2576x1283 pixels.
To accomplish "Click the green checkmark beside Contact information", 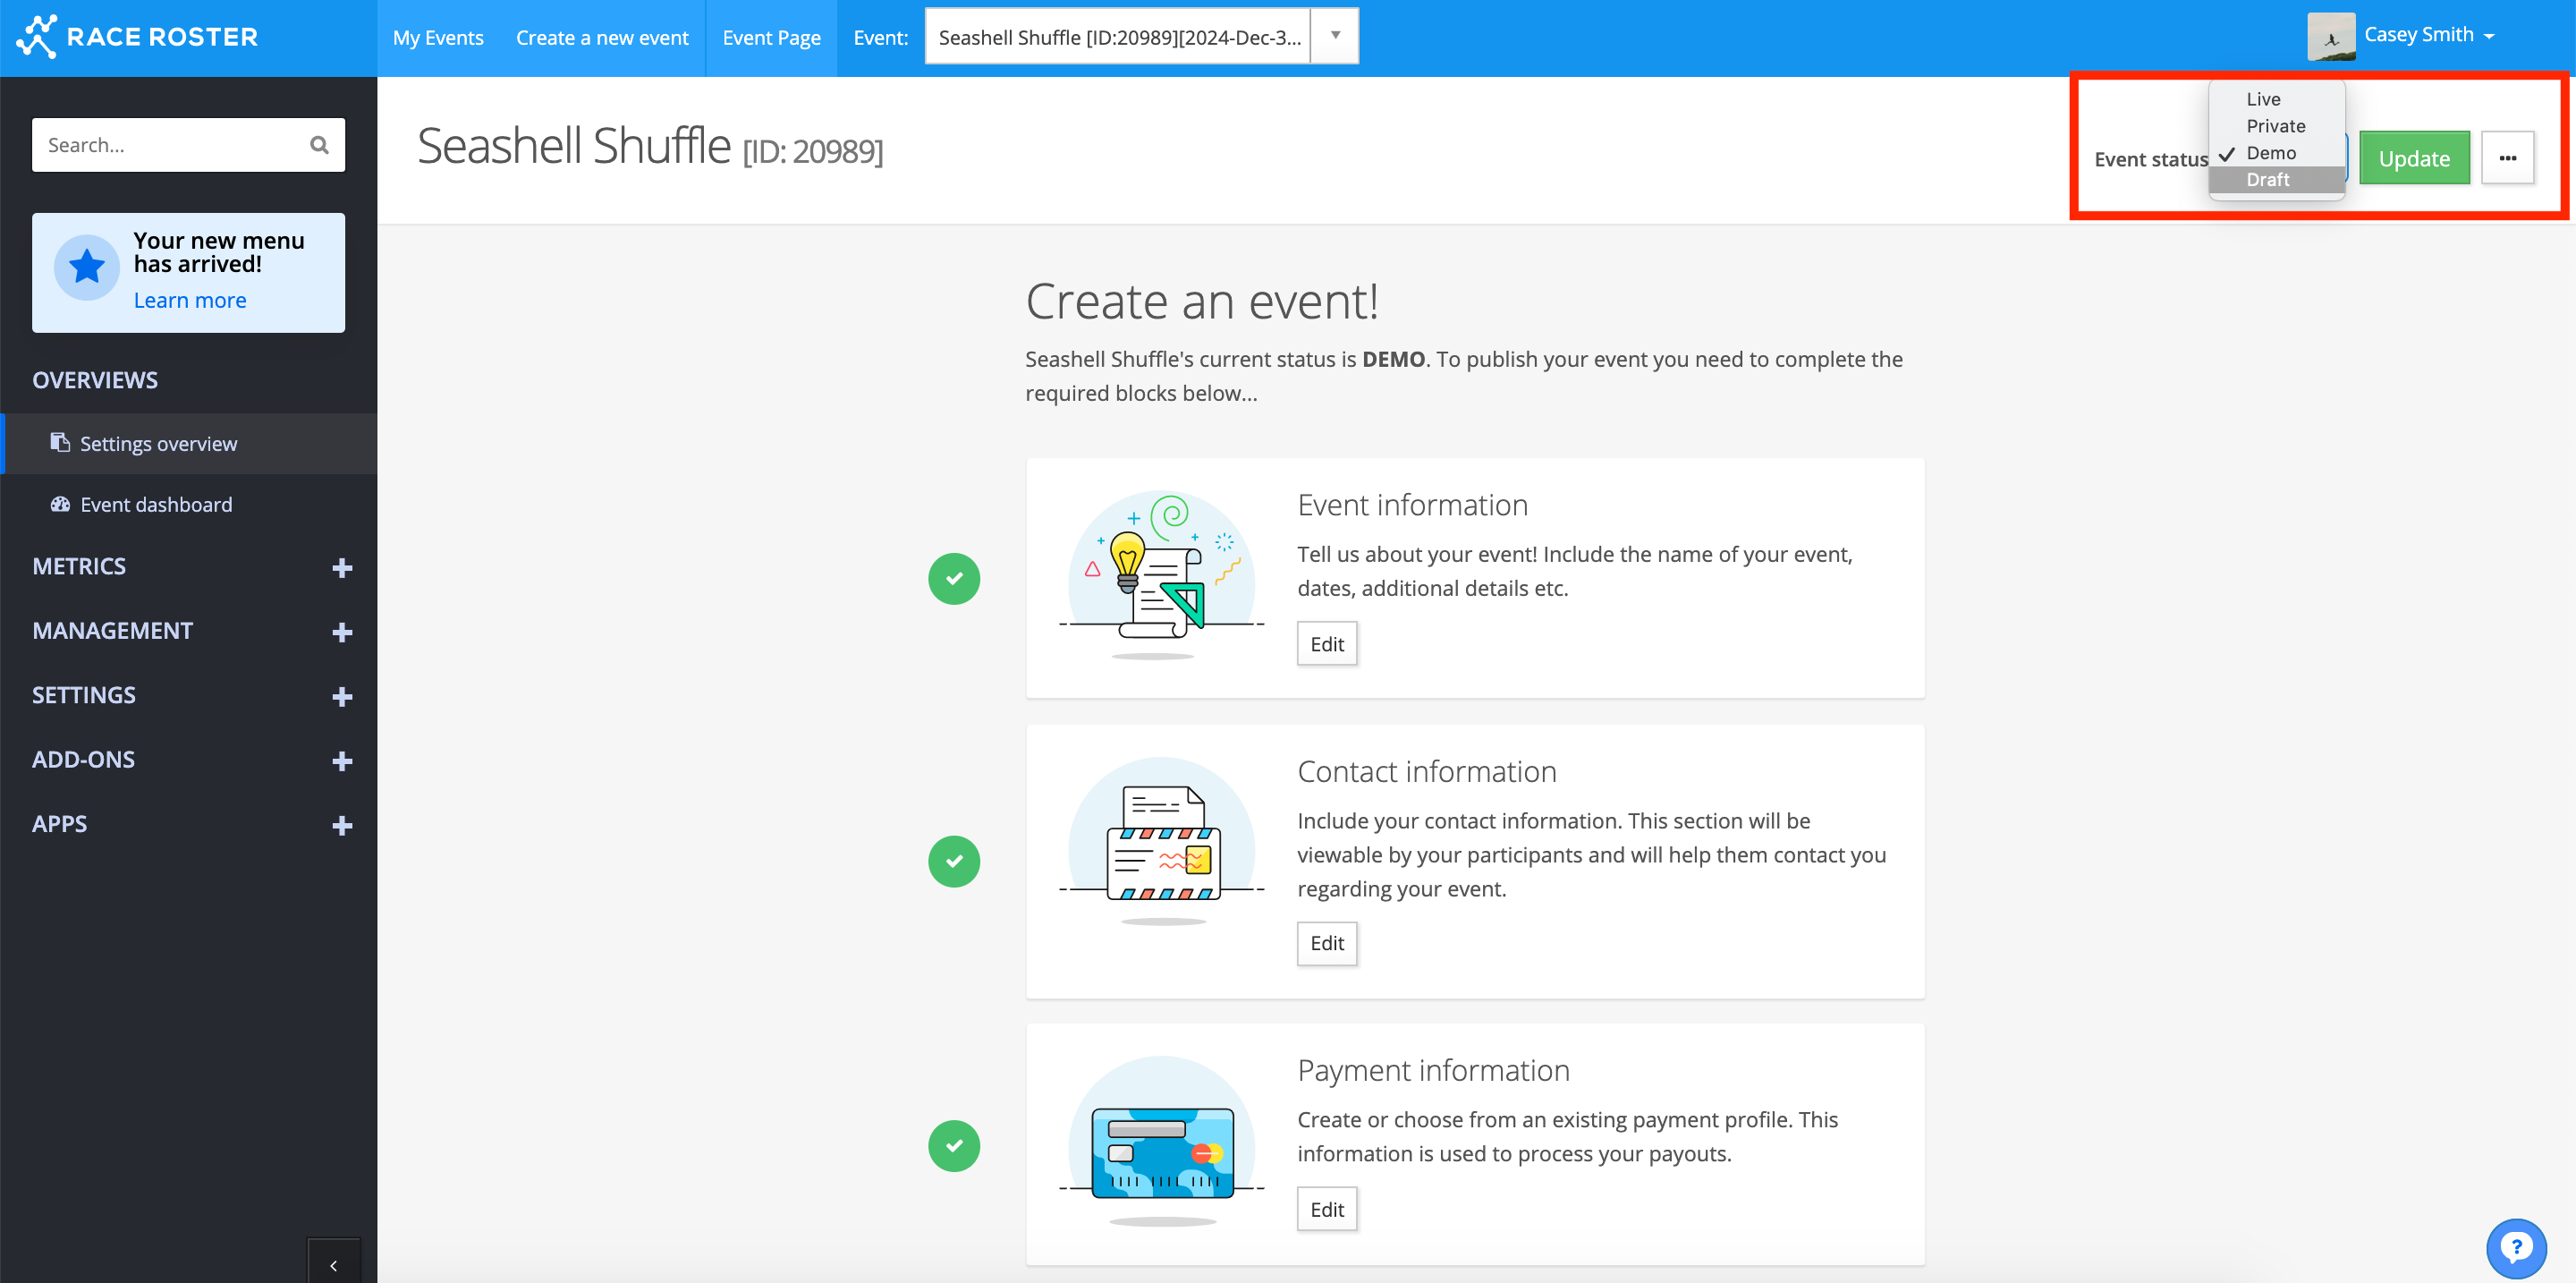I will pyautogui.click(x=954, y=861).
